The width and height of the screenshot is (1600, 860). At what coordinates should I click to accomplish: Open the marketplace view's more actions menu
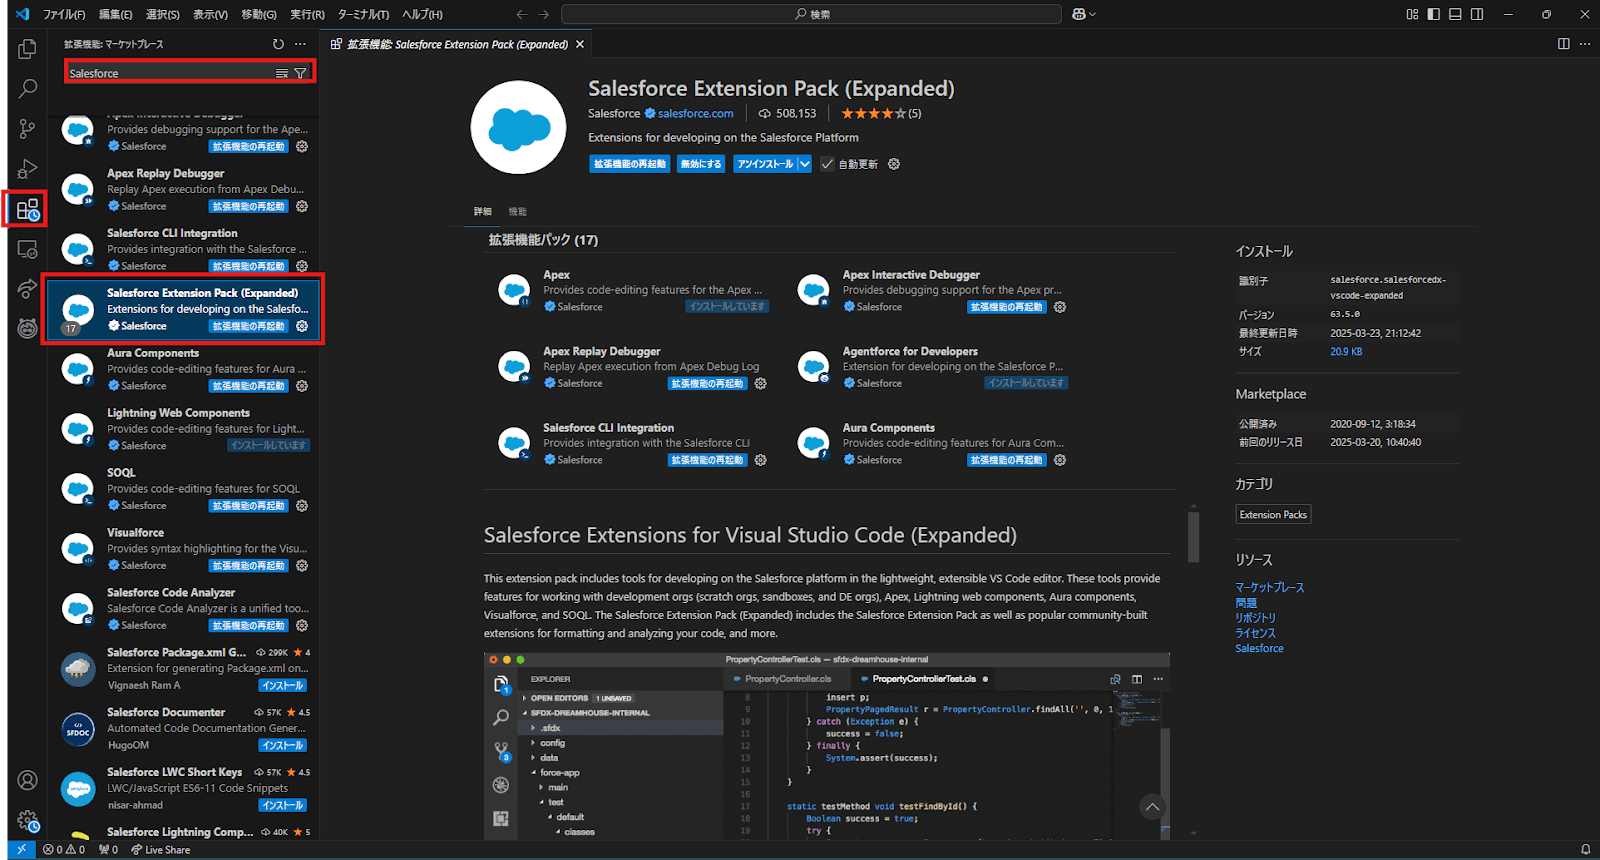coord(300,44)
